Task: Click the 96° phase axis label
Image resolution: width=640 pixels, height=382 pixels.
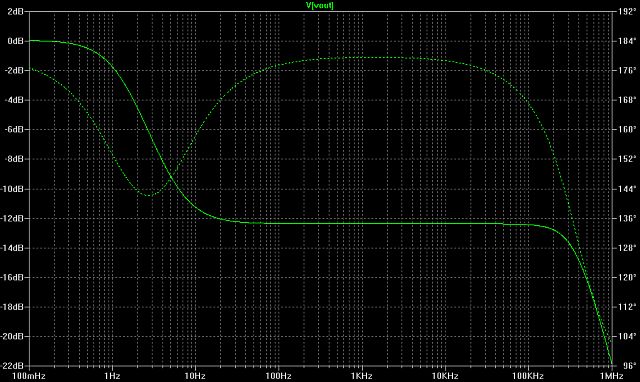Action: pyautogui.click(x=629, y=366)
